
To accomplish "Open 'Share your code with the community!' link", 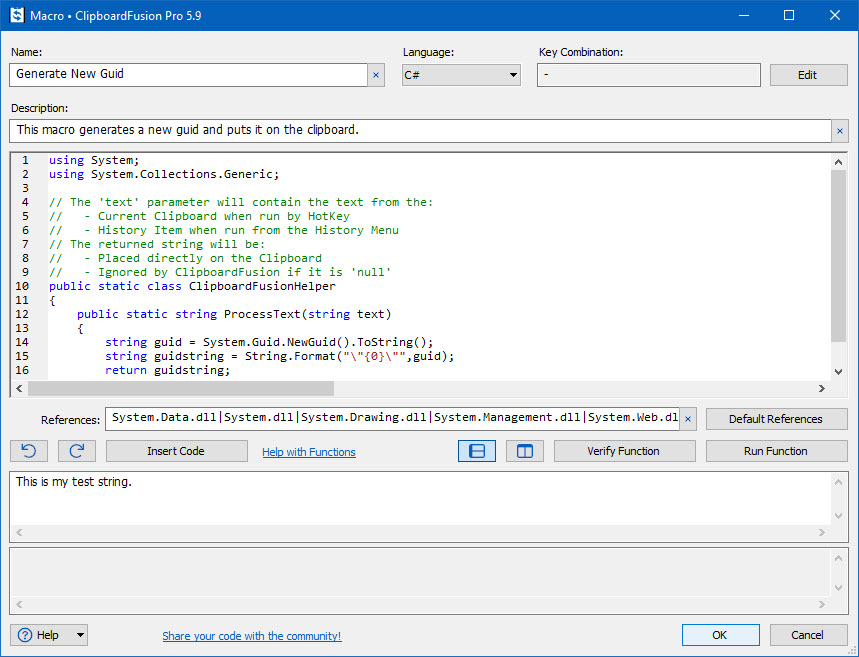I will coord(251,636).
